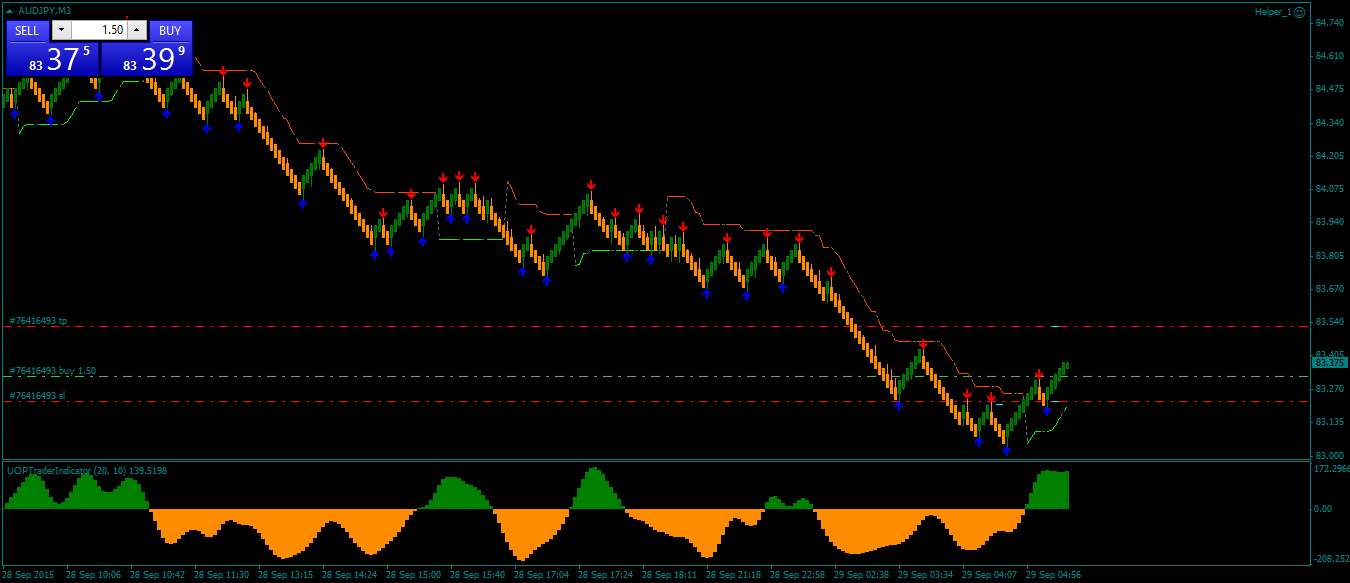Click the 28 Sep 17:24 time label
The image size is (1350, 583).
pyautogui.click(x=605, y=575)
